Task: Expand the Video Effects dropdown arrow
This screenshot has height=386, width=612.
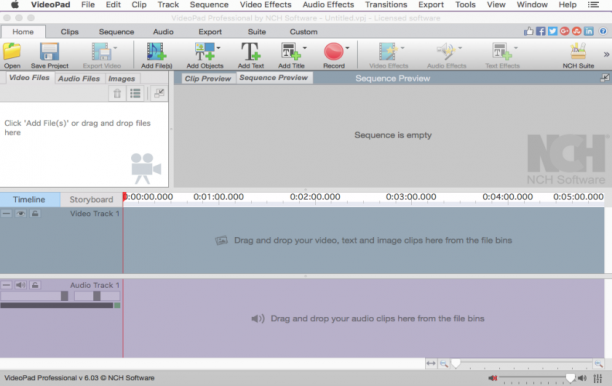Action: [402, 48]
